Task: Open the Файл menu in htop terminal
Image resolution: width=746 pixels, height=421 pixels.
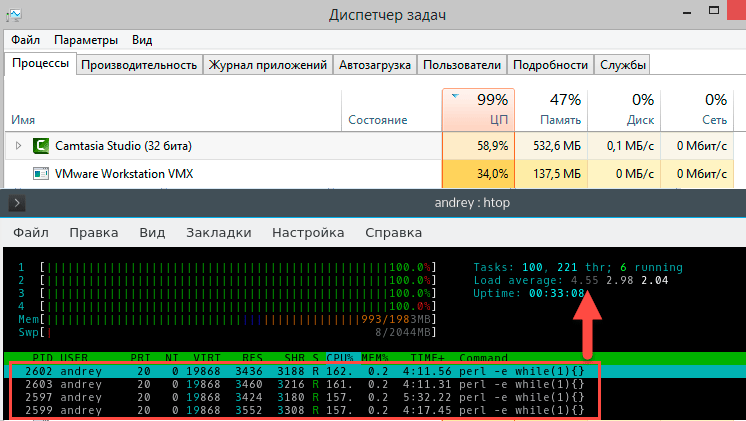Action: coord(31,233)
